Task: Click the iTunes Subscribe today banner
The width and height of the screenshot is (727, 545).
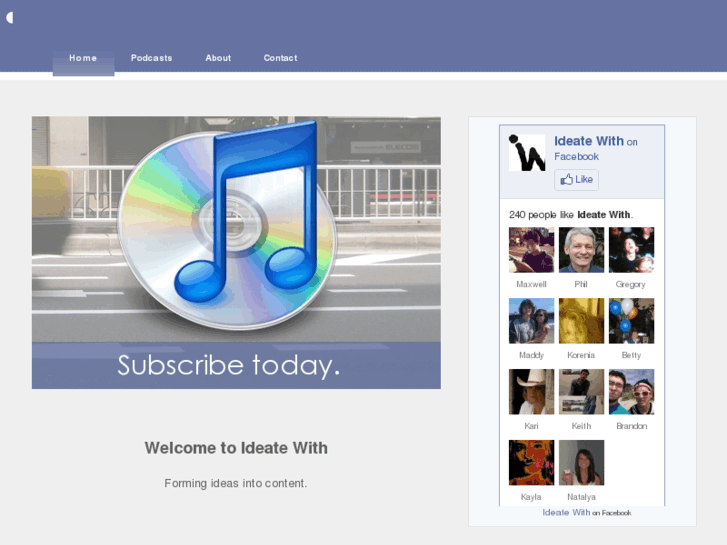Action: [236, 252]
